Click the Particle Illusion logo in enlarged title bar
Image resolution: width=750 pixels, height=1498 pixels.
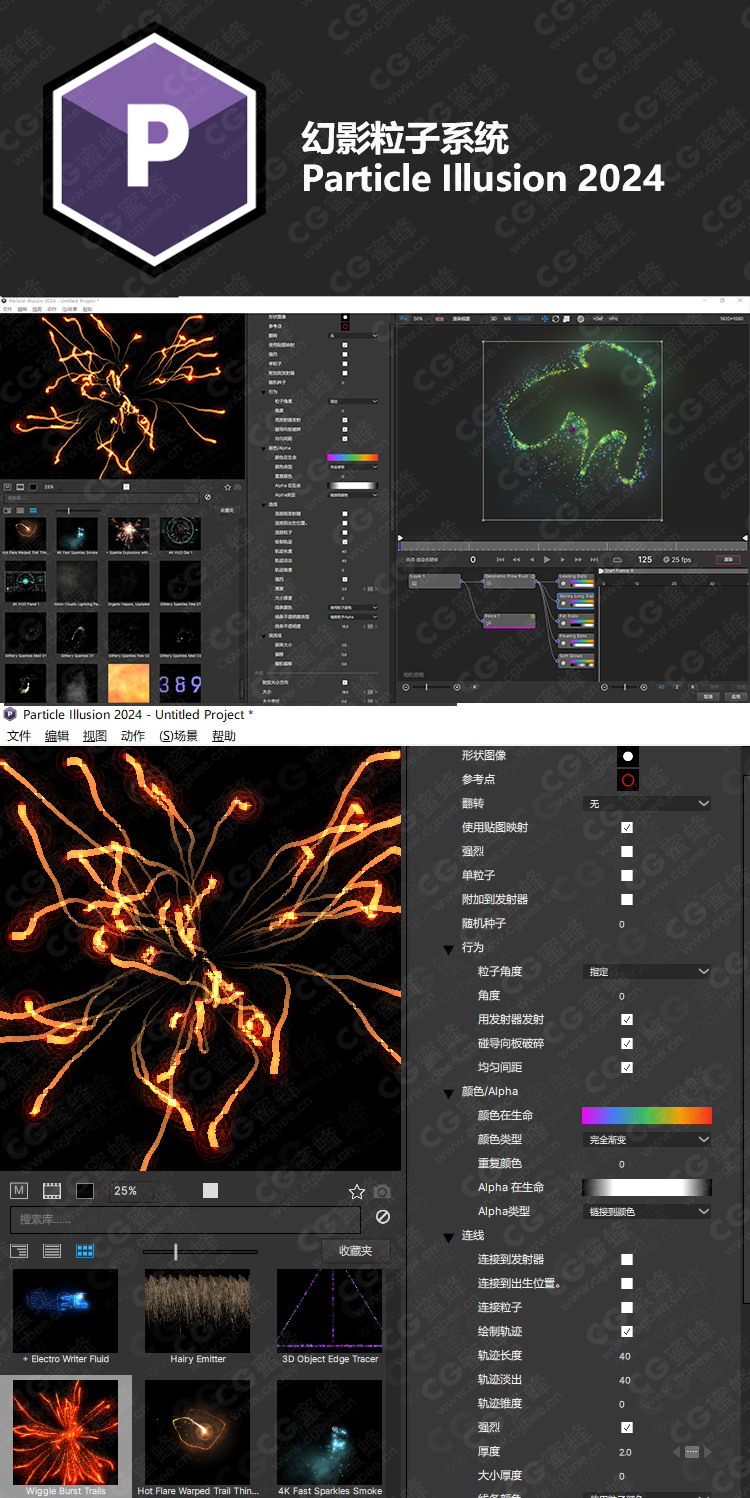[10, 714]
